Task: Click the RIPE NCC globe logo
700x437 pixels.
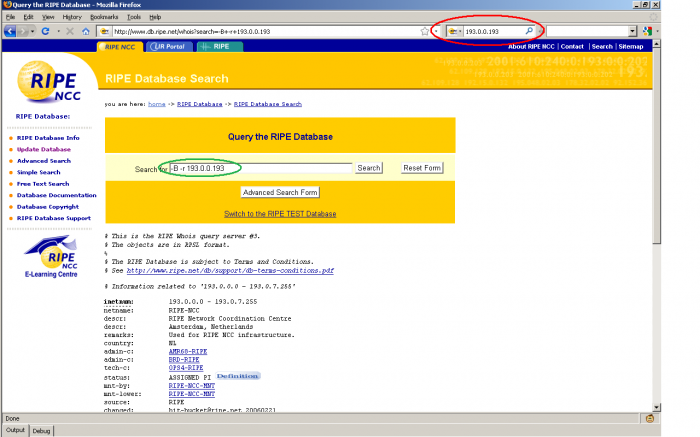Action: (49, 82)
